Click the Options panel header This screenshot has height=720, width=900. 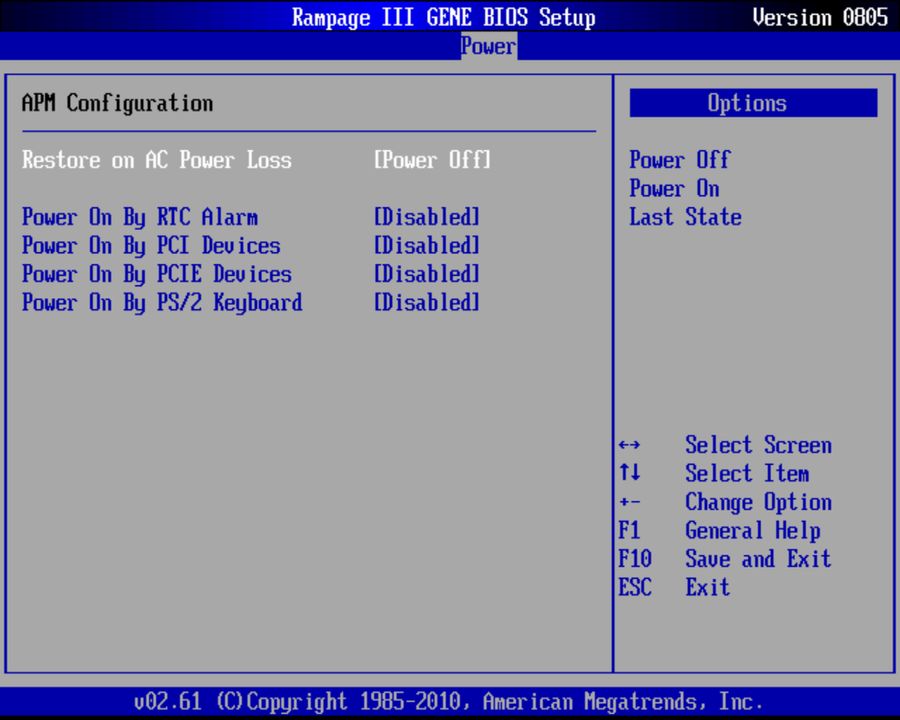coord(753,103)
